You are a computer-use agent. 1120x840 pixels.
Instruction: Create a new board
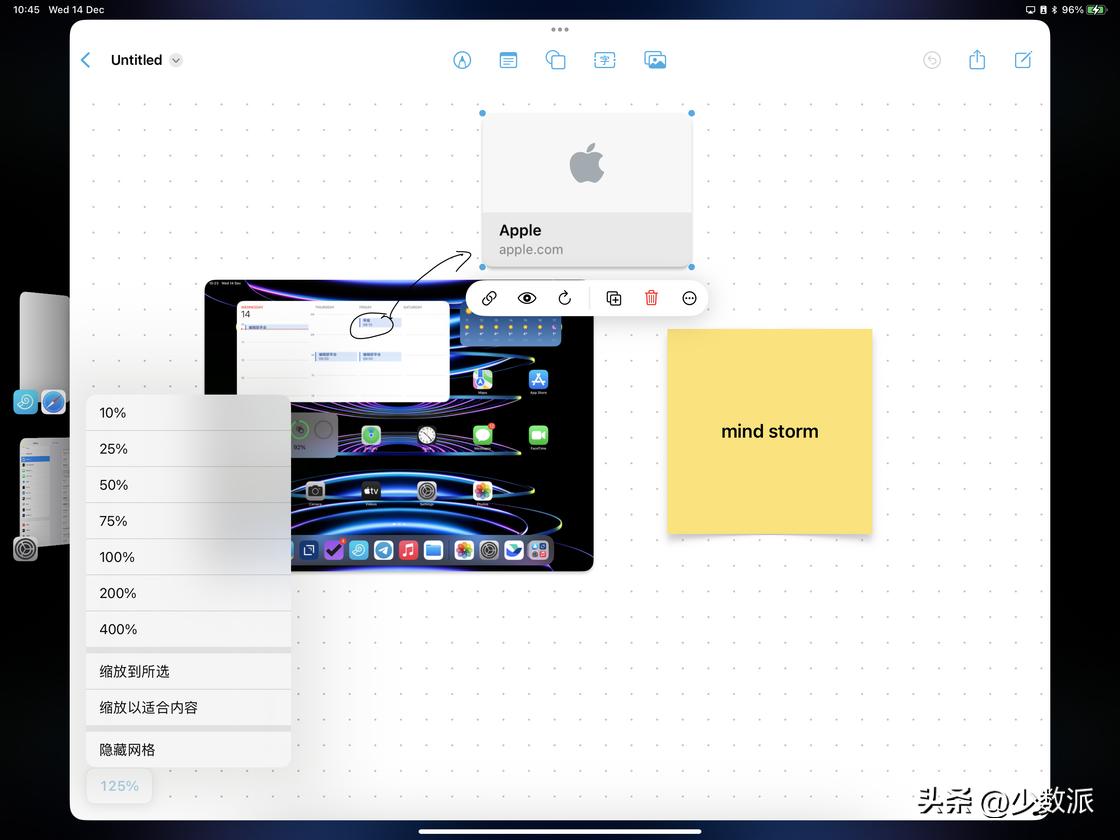(1023, 60)
